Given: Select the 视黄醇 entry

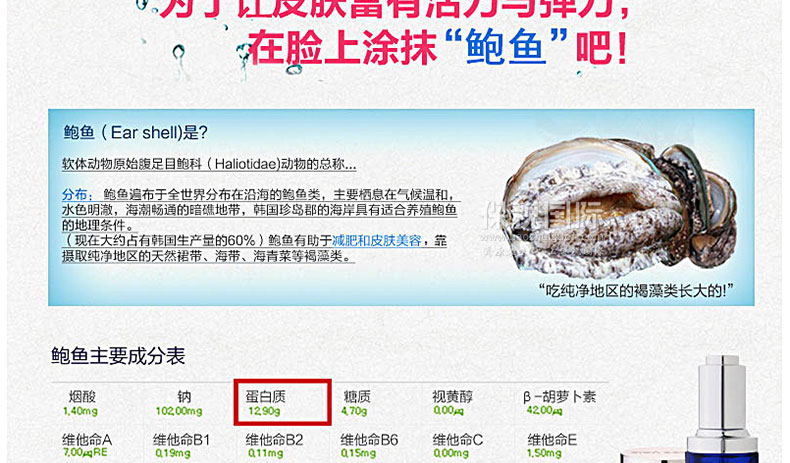Looking at the screenshot, I should (452, 403).
